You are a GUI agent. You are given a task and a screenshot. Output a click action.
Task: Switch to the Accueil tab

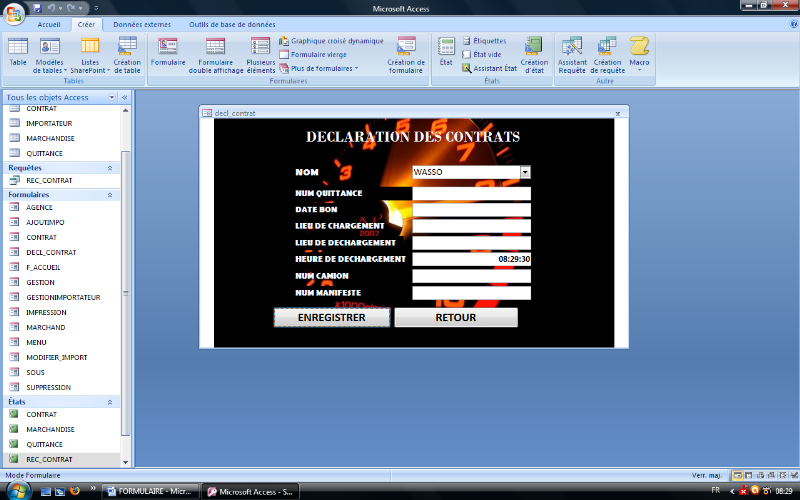[49, 24]
